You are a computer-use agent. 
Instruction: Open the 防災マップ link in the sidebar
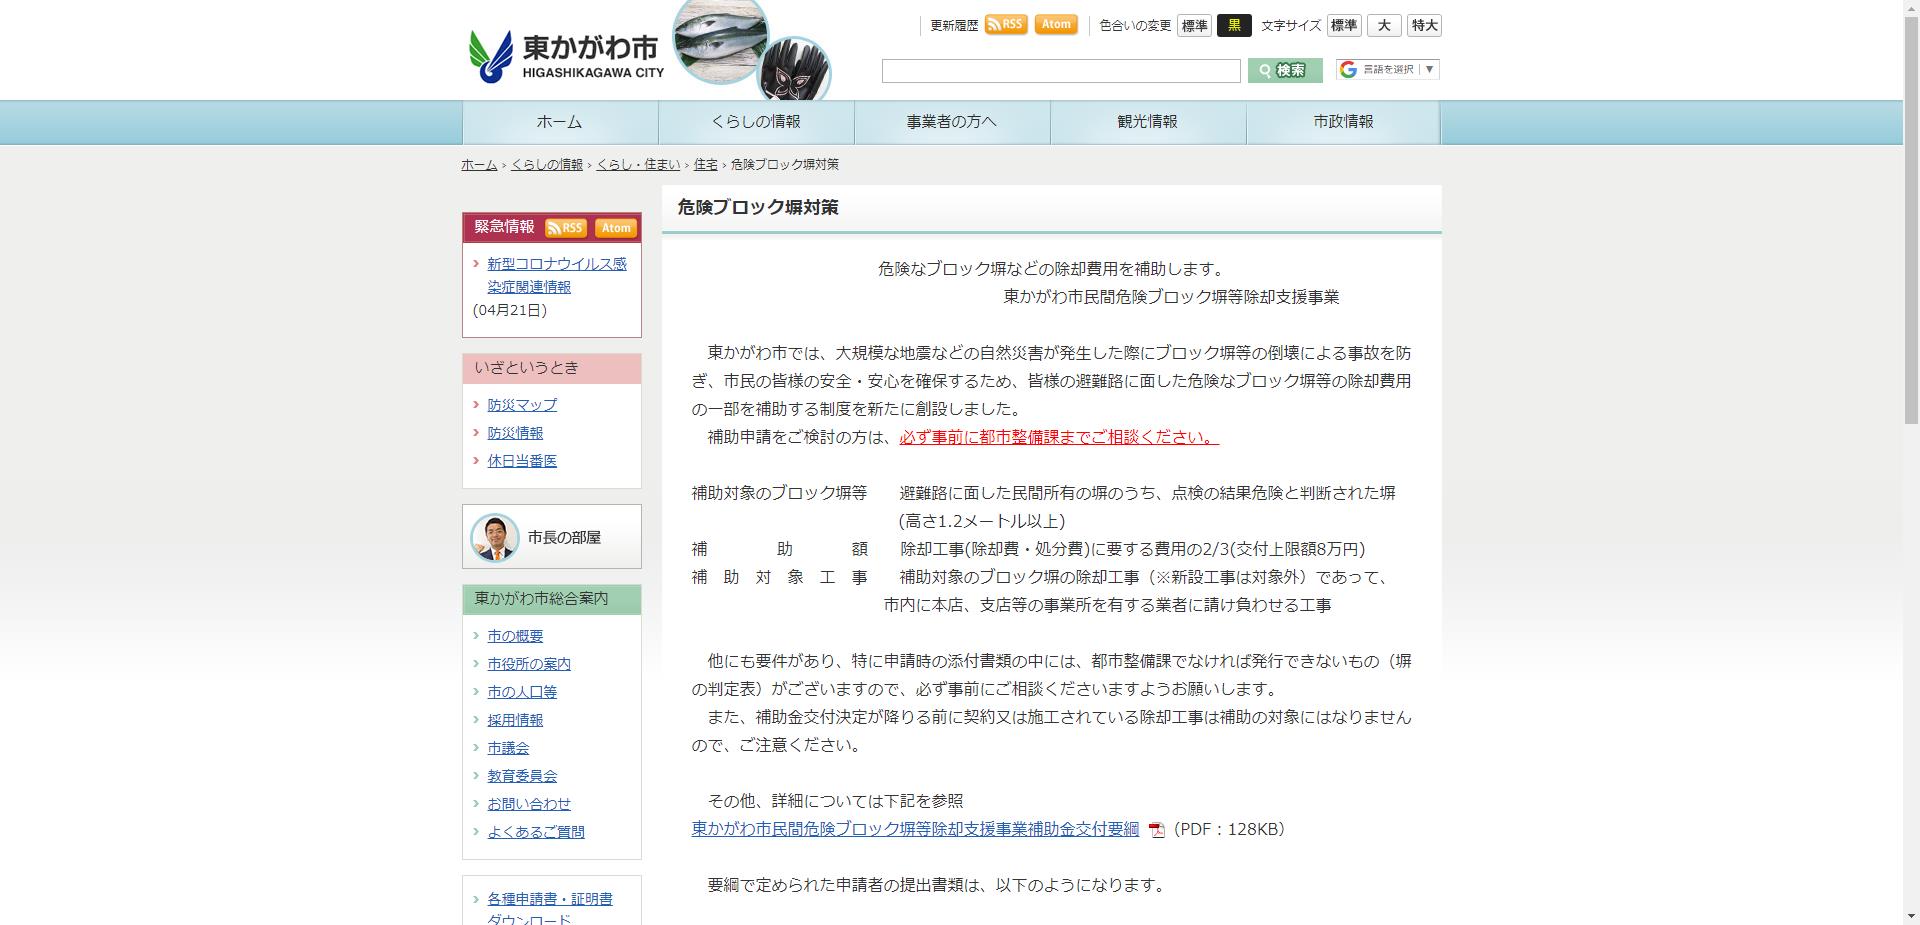click(521, 405)
